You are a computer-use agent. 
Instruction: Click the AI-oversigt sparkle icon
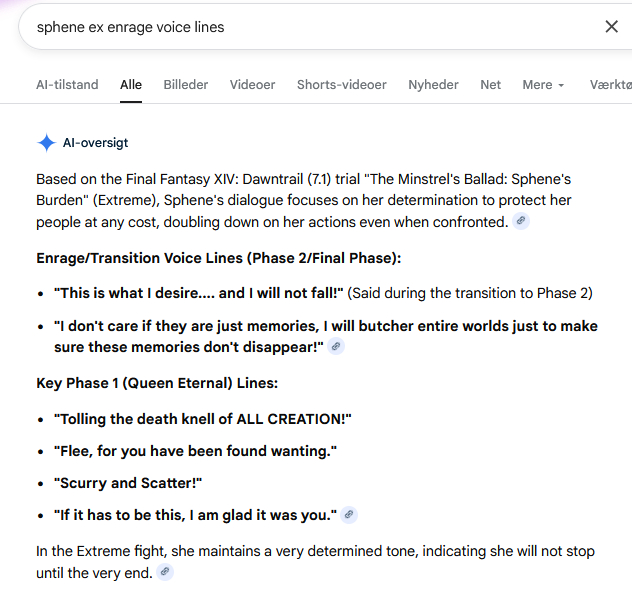(46, 143)
